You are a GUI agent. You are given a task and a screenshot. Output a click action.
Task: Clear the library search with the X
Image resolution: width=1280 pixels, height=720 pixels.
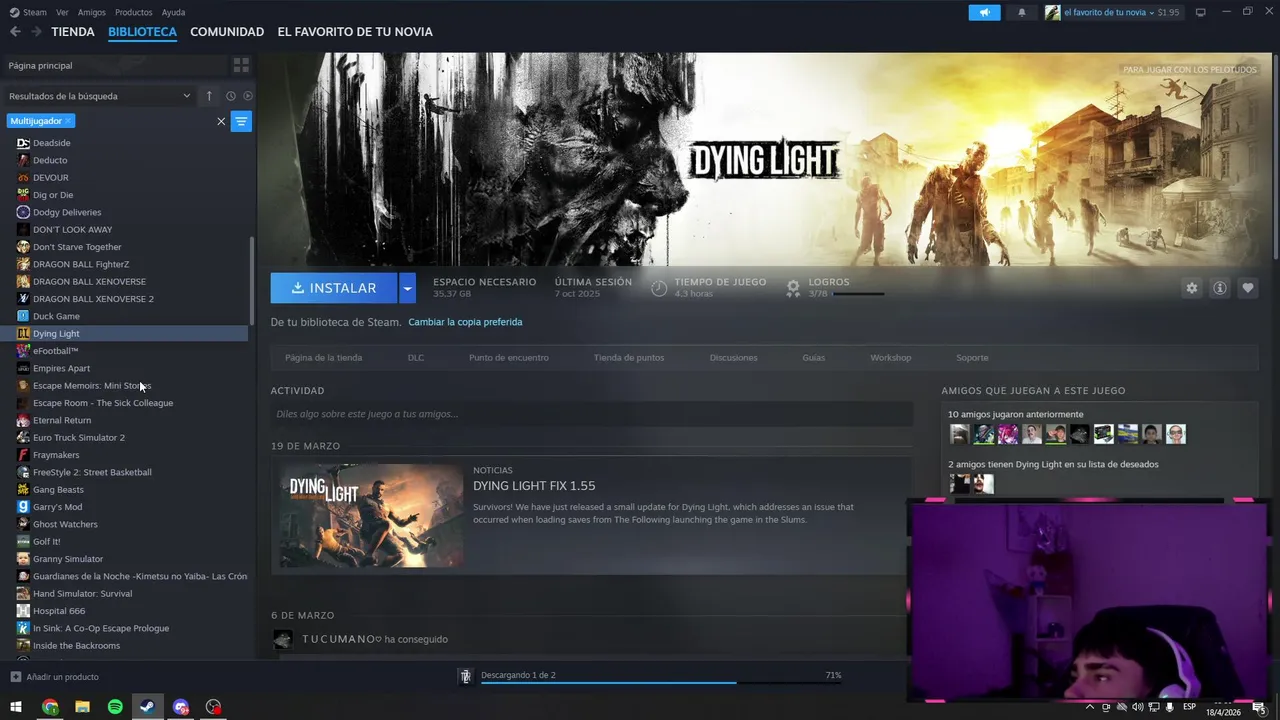[221, 121]
